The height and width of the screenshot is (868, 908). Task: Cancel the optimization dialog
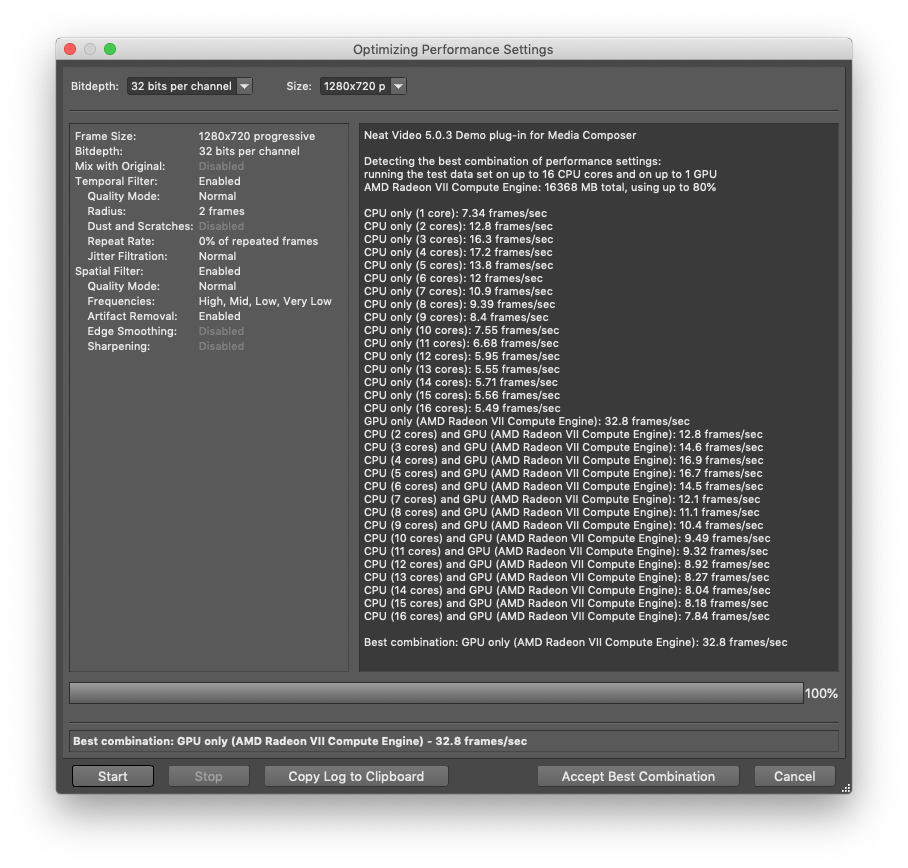pyautogui.click(x=794, y=777)
